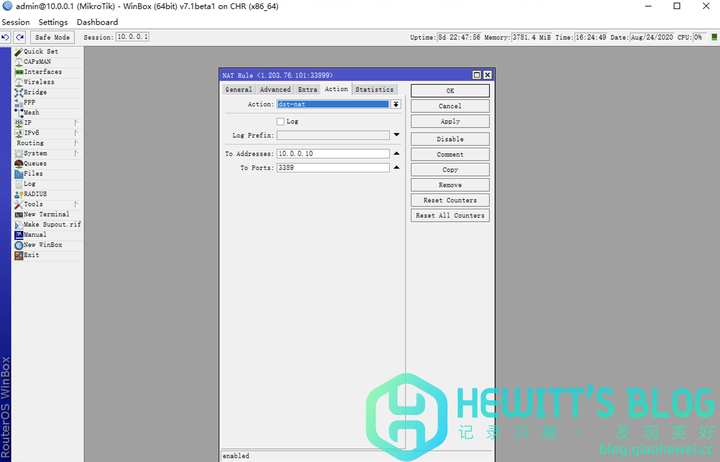This screenshot has width=720, height=462.
Task: Confirm the NAT rule with OK
Action: point(450,90)
